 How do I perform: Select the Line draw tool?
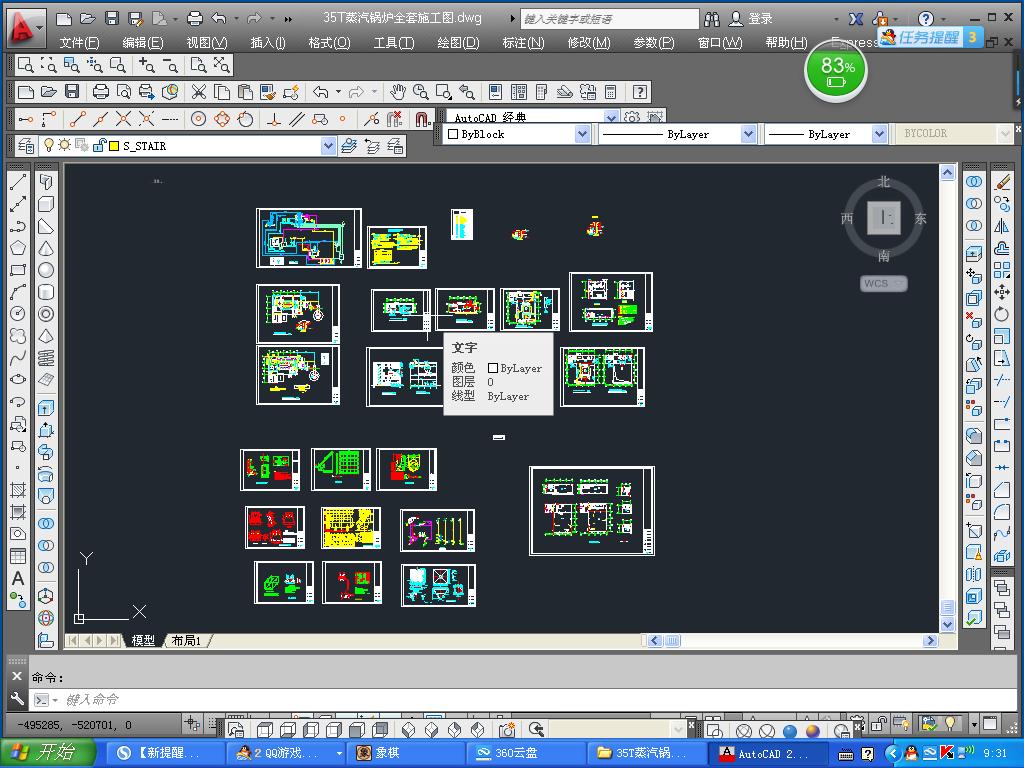pos(18,182)
